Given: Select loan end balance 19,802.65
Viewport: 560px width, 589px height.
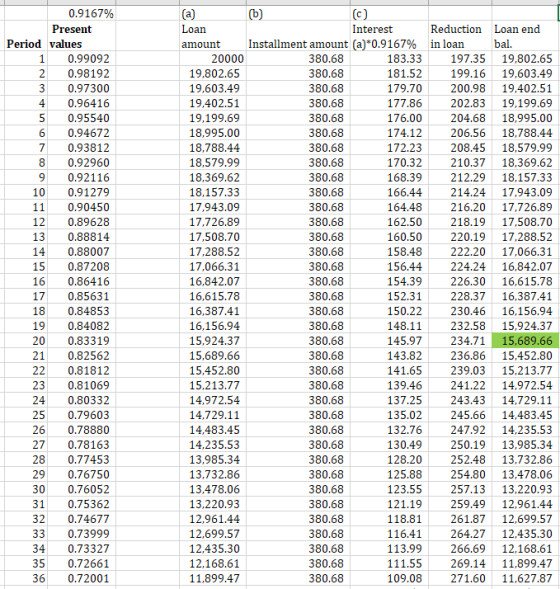Looking at the screenshot, I should [527, 59].
